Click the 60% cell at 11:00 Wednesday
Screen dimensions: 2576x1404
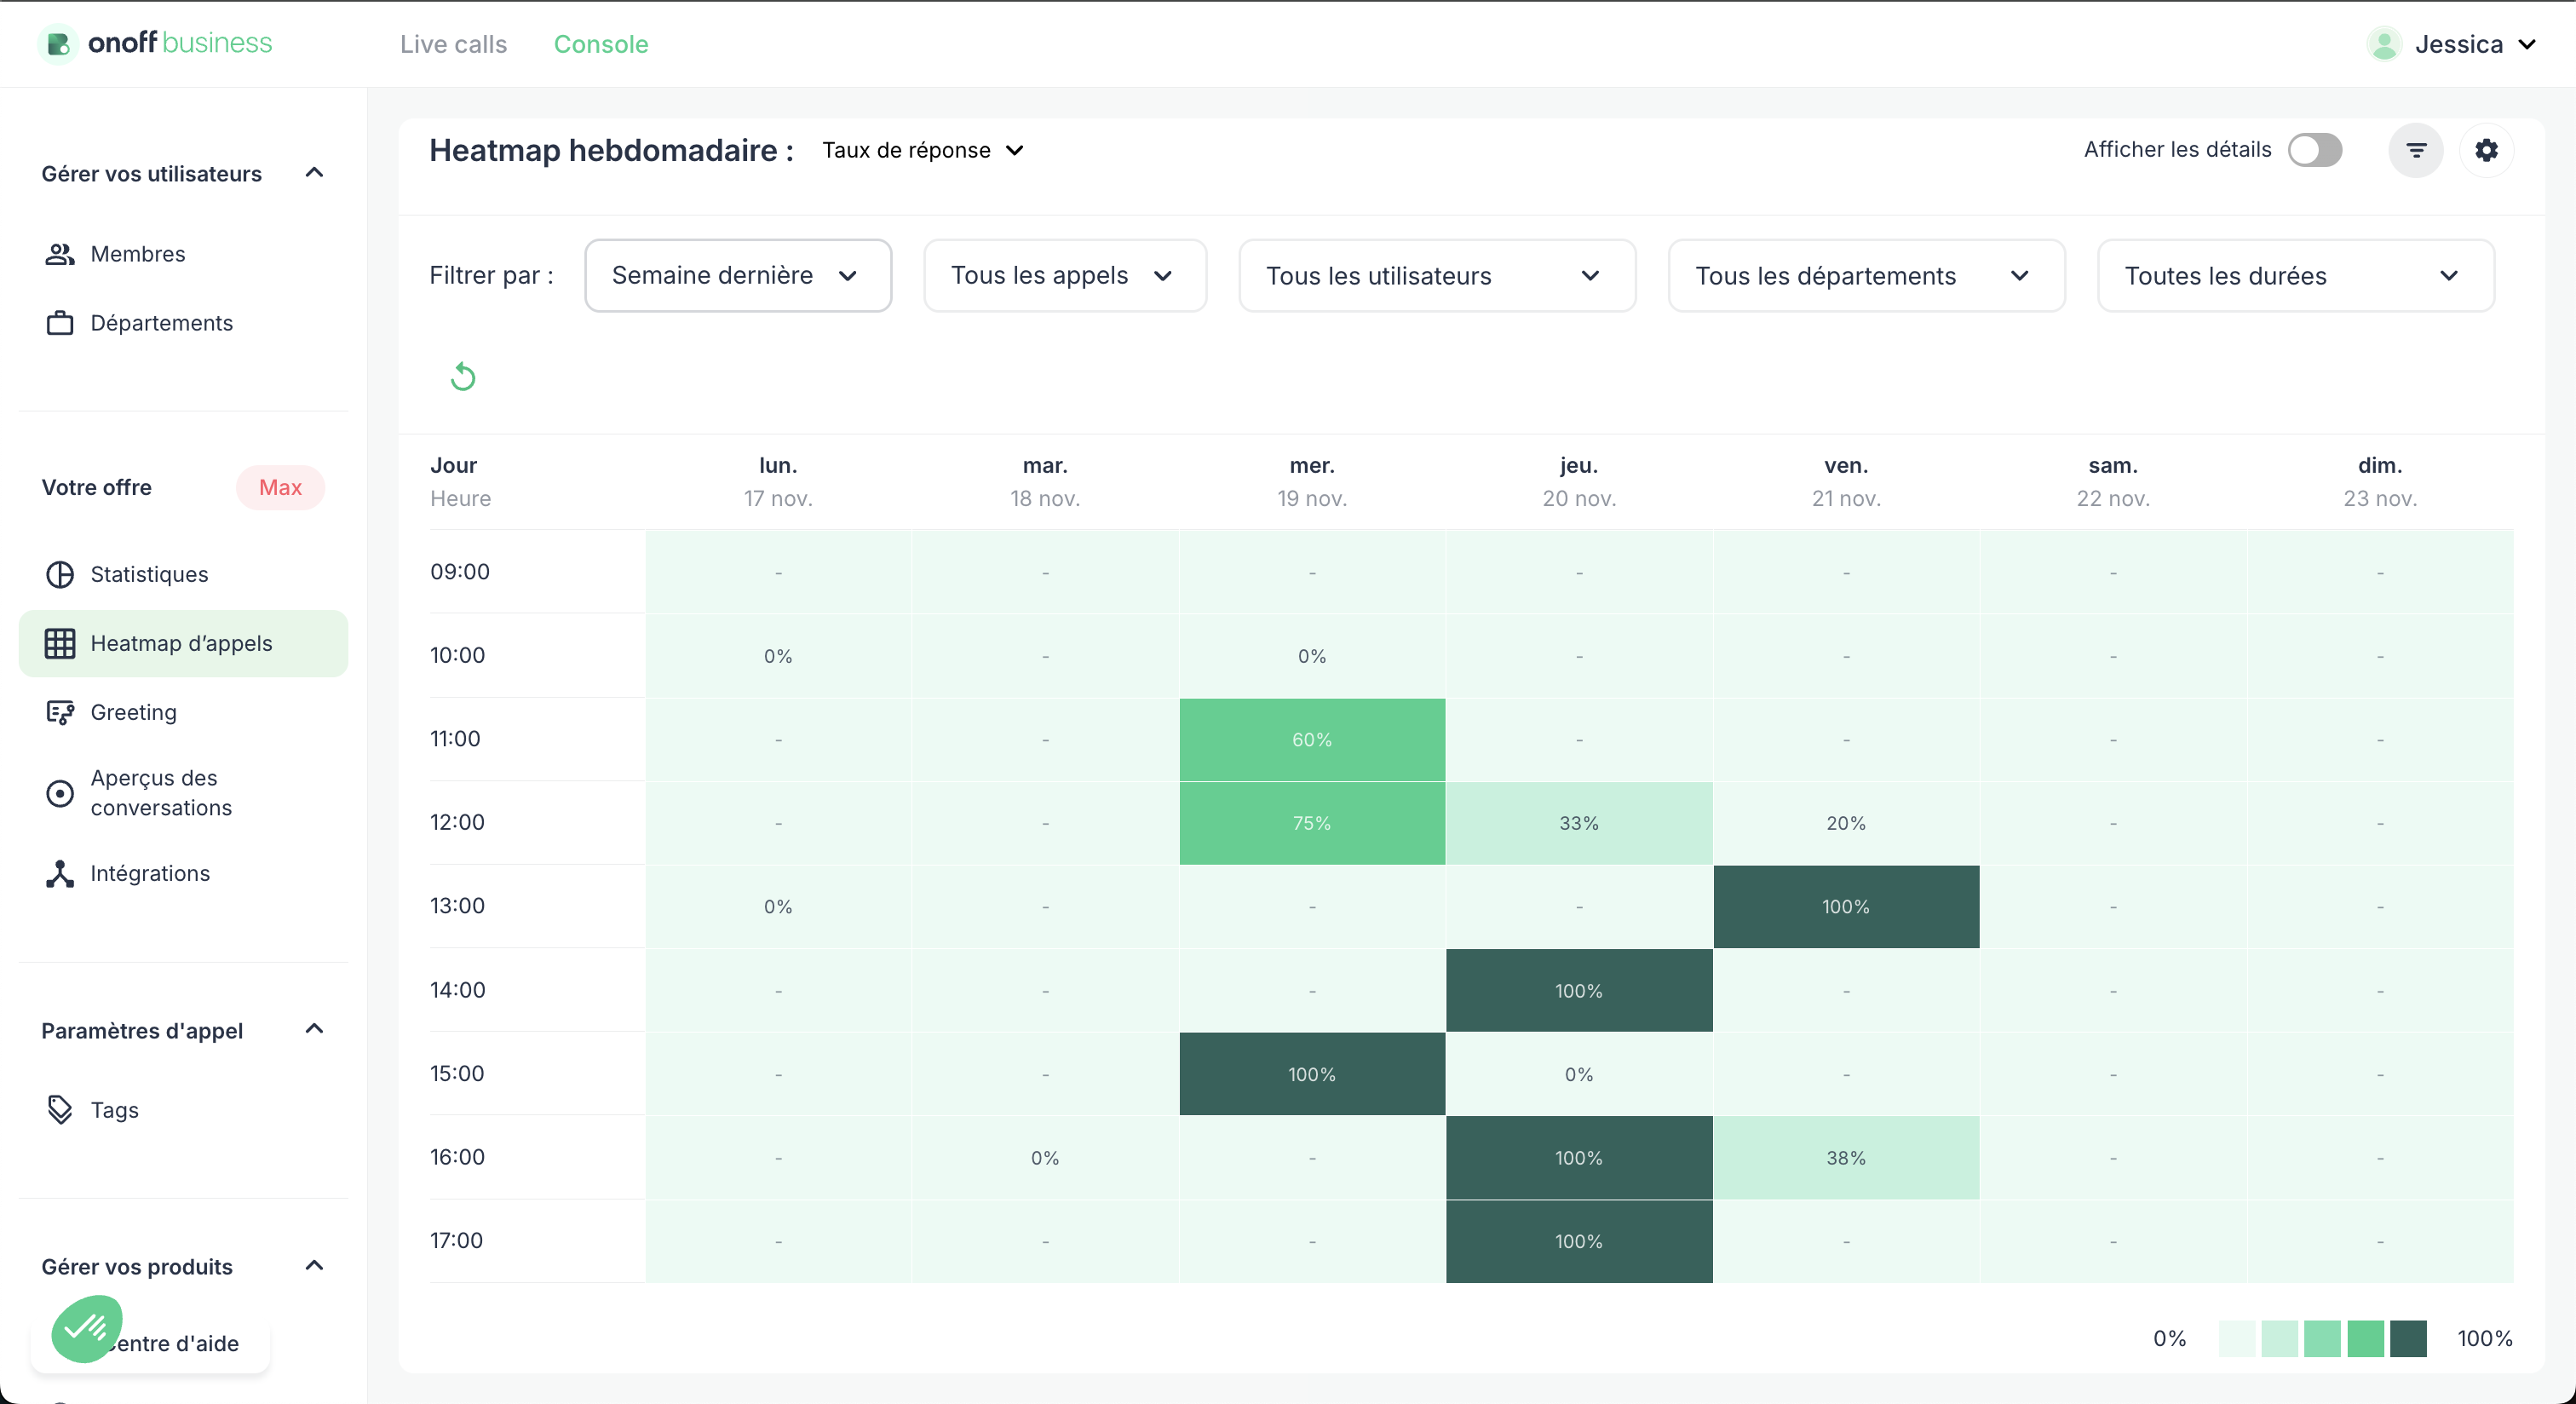[1312, 739]
